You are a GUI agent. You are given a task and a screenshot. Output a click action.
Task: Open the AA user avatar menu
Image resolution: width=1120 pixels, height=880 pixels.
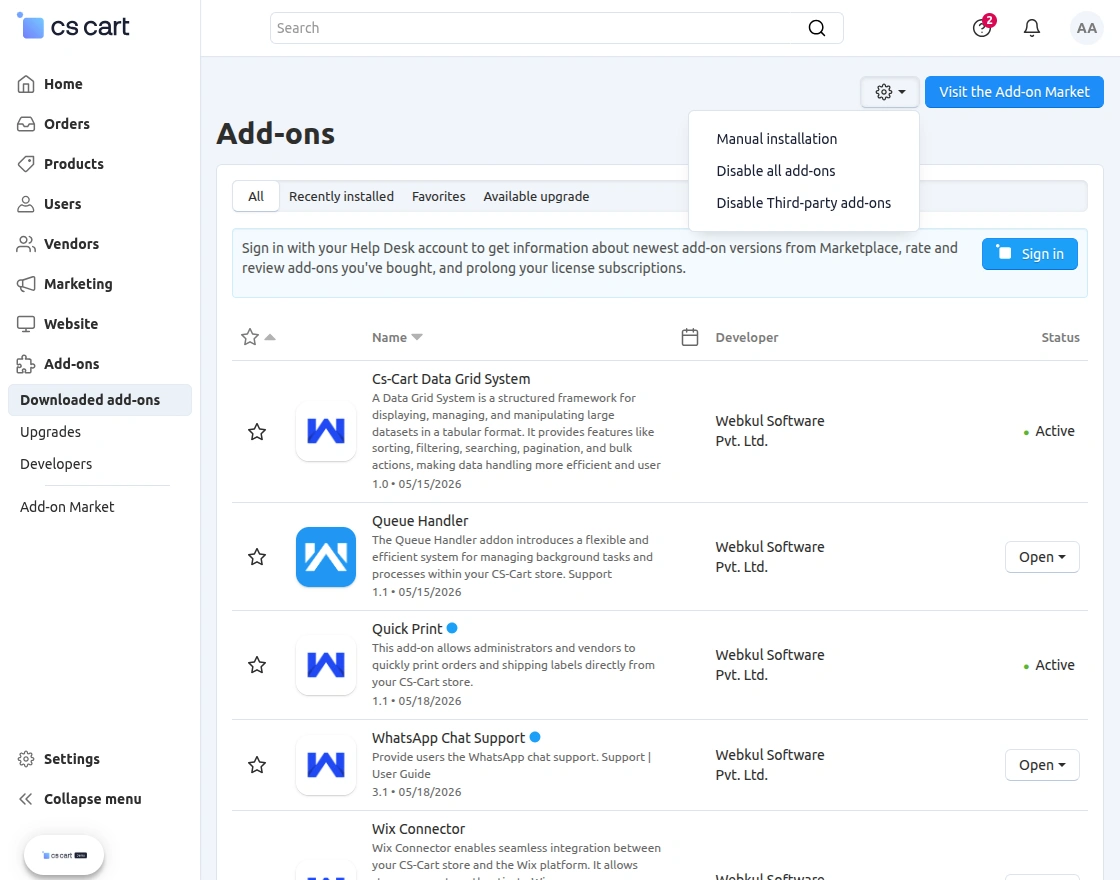coord(1086,28)
